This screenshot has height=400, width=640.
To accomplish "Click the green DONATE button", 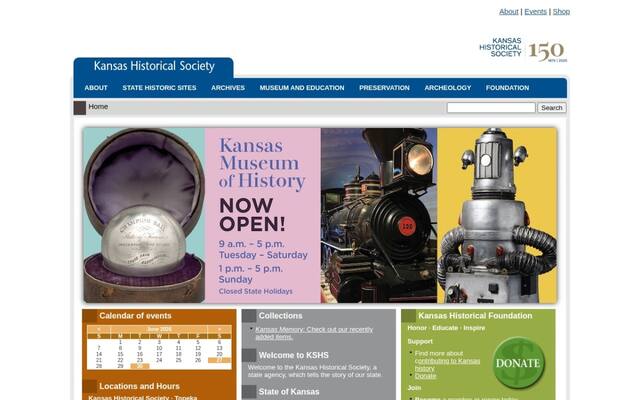I will [518, 362].
